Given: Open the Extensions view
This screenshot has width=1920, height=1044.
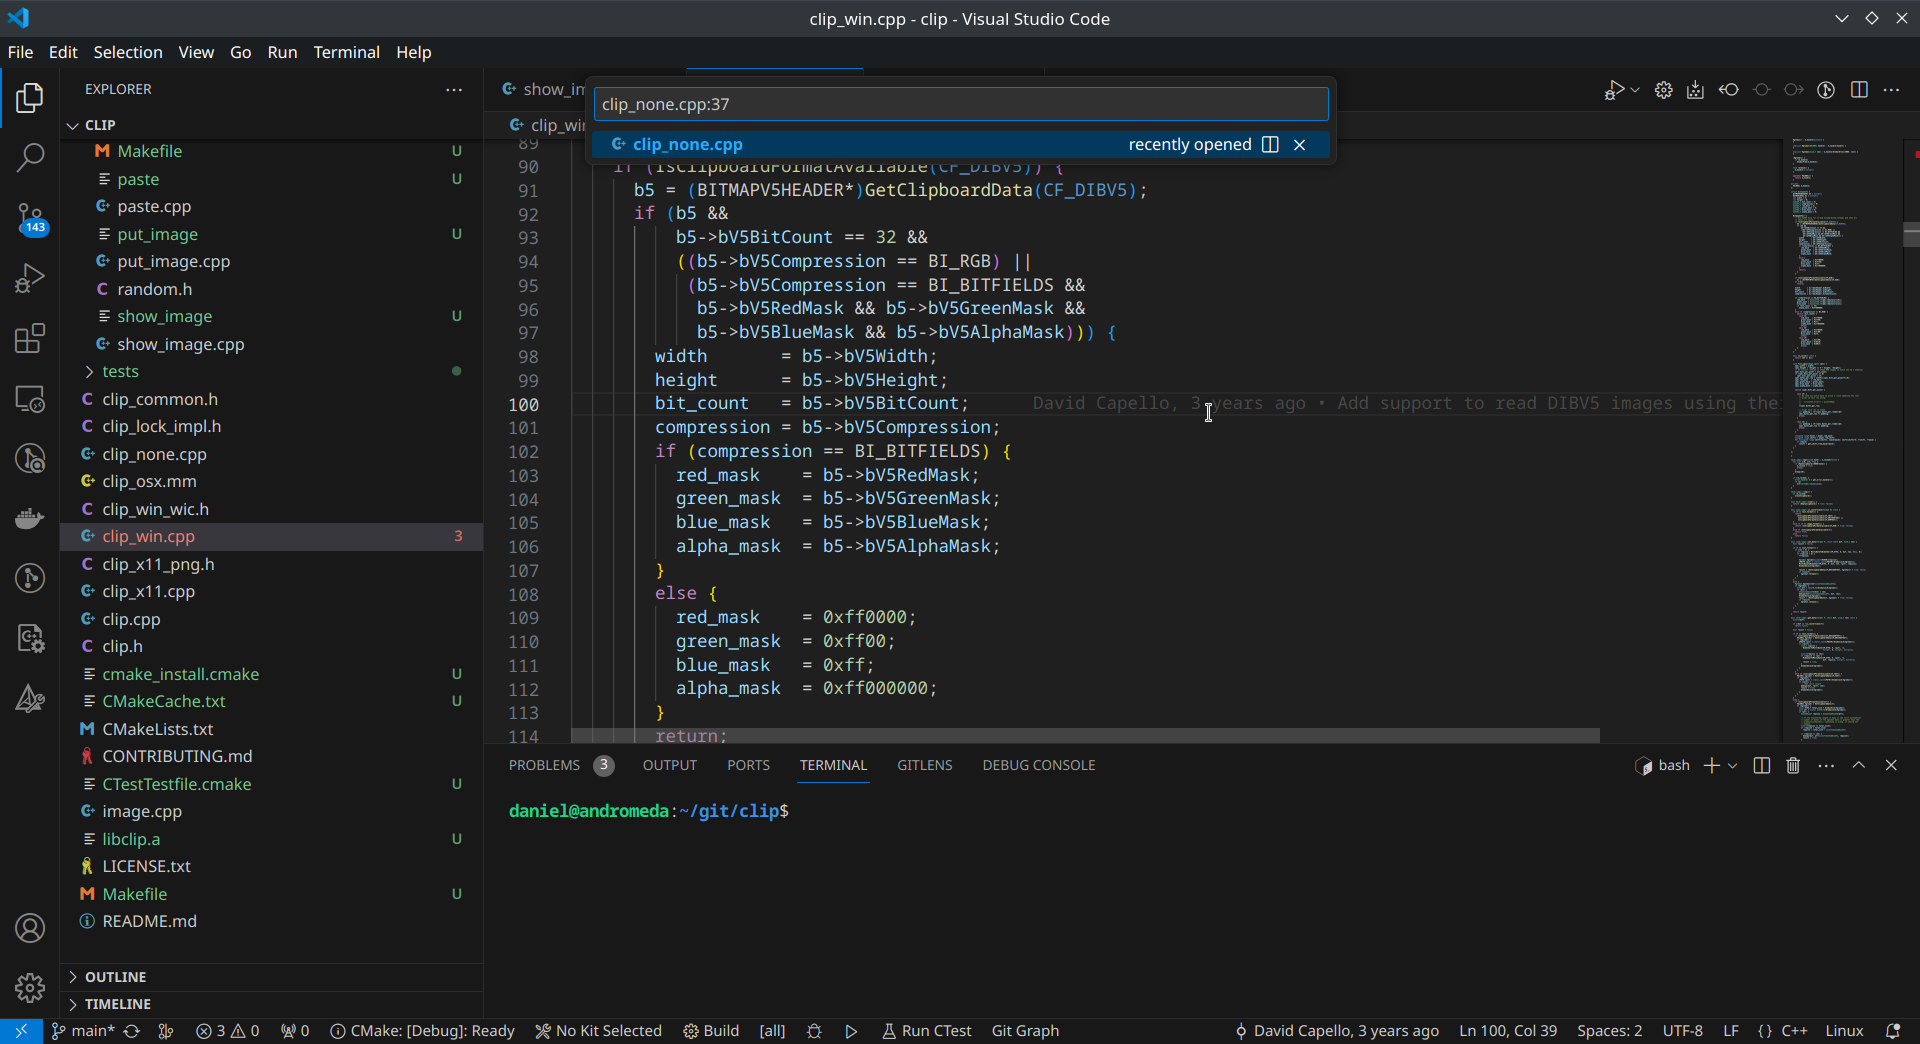Looking at the screenshot, I should click(31, 338).
